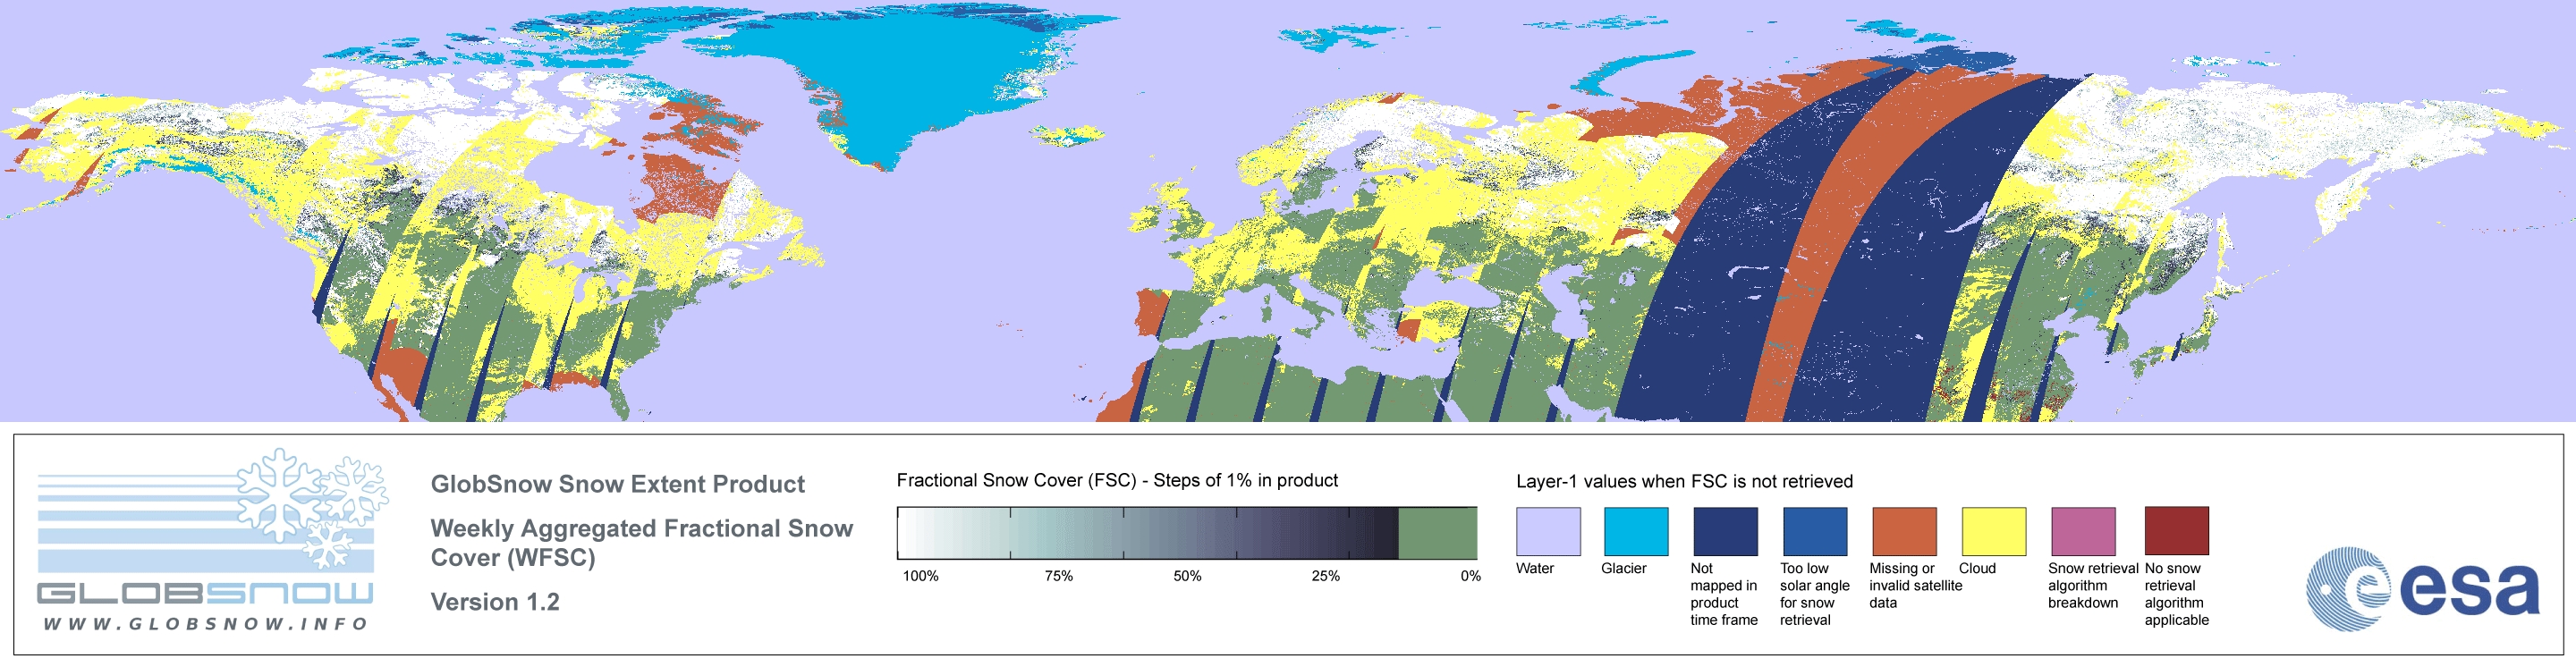Click 'Weekly Aggregated Fractional Snow Cover (WFSC)' text
The image size is (2576, 667).
[x=642, y=543]
